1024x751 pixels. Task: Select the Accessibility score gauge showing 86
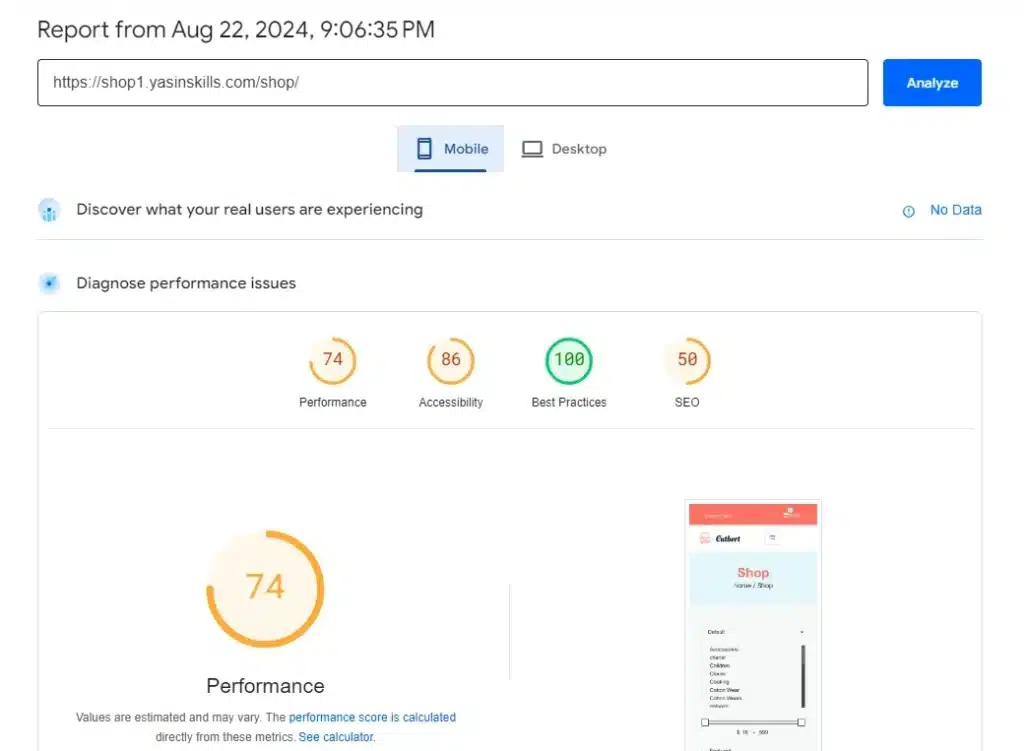(450, 360)
